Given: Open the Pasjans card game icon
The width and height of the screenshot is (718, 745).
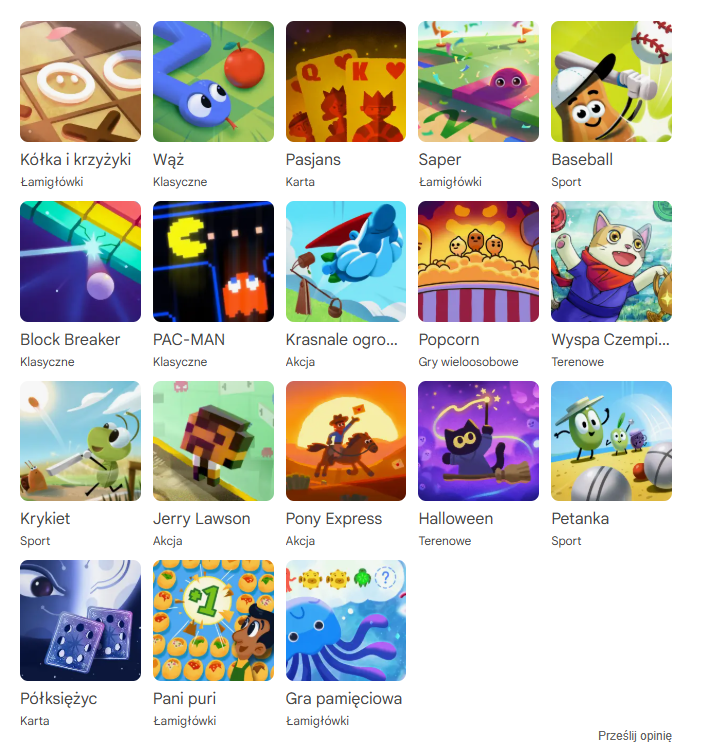Looking at the screenshot, I should click(x=346, y=81).
